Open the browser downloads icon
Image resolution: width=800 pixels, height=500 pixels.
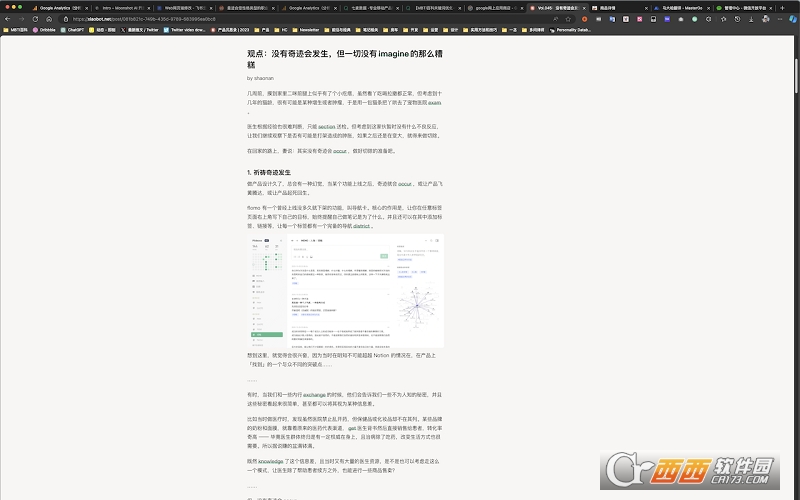[x=751, y=19]
